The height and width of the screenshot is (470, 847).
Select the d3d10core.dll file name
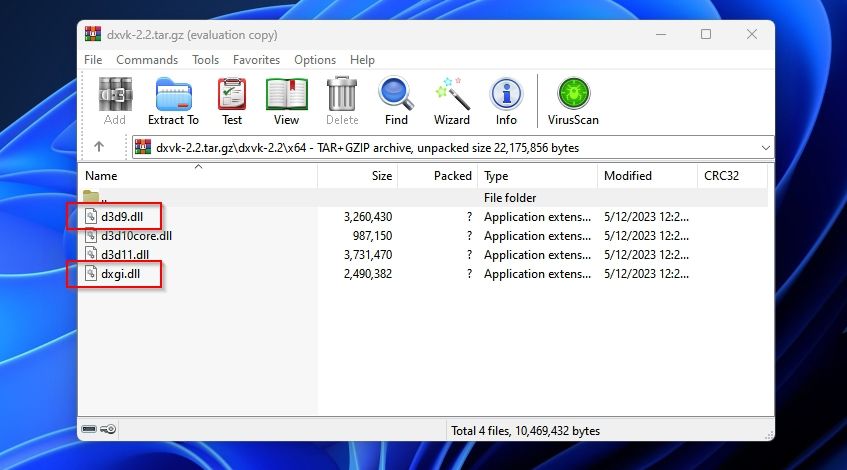(x=137, y=236)
